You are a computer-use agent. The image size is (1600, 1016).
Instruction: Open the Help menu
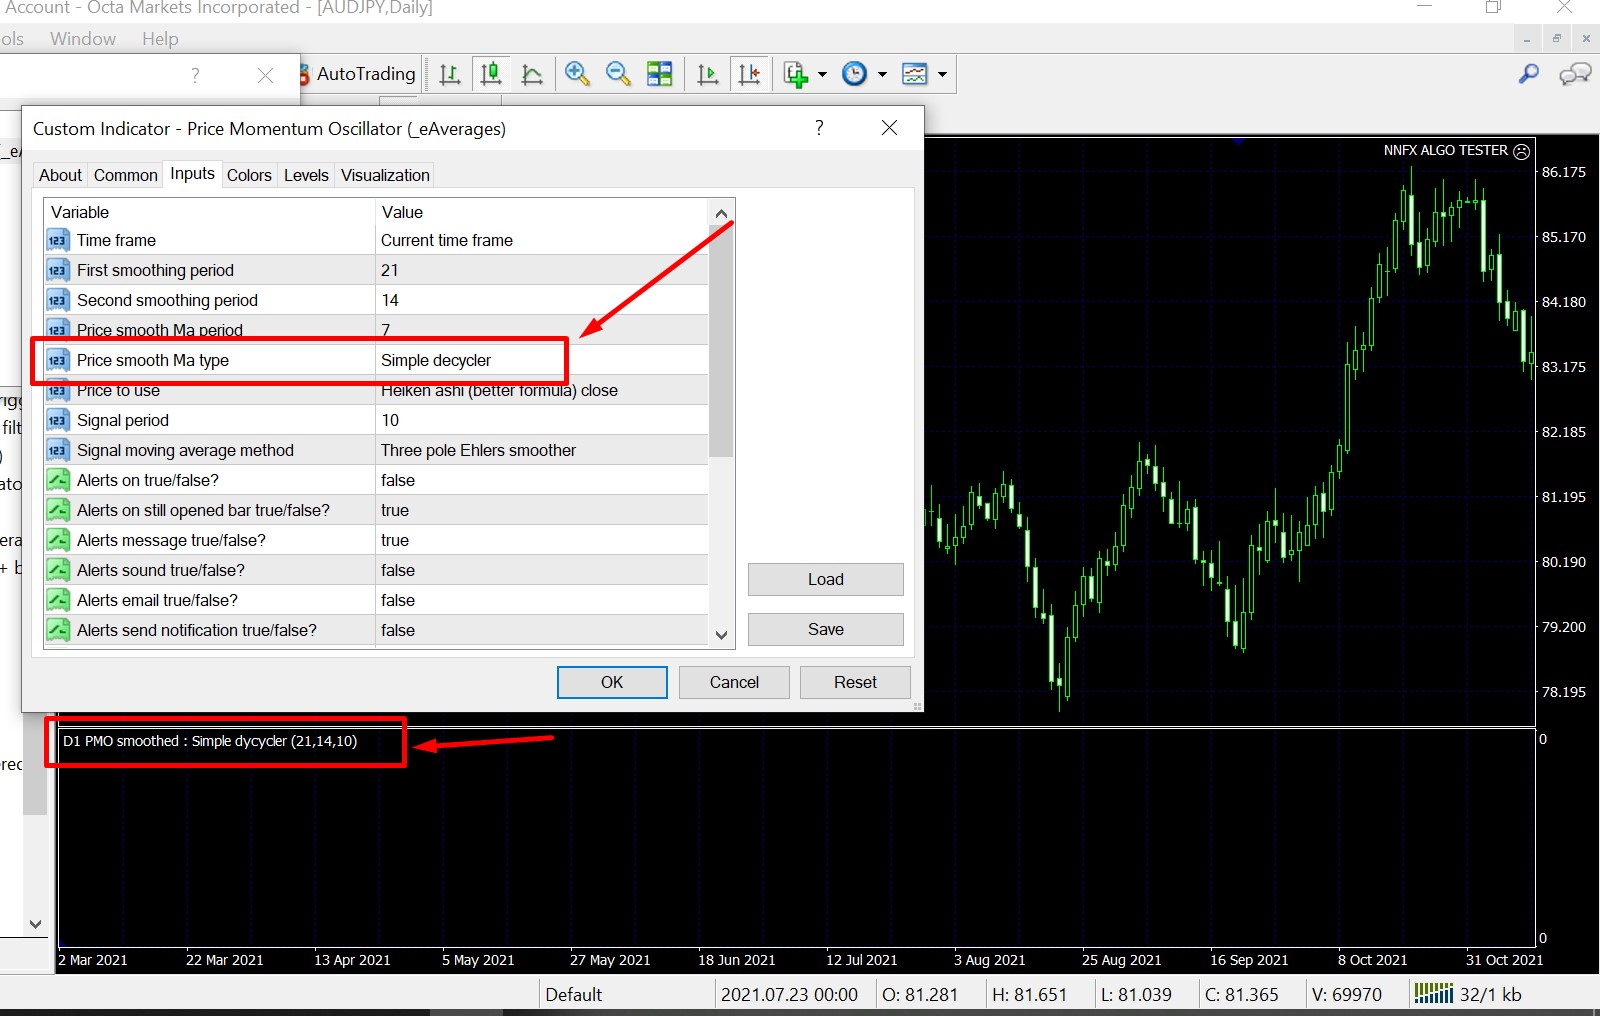160,39
